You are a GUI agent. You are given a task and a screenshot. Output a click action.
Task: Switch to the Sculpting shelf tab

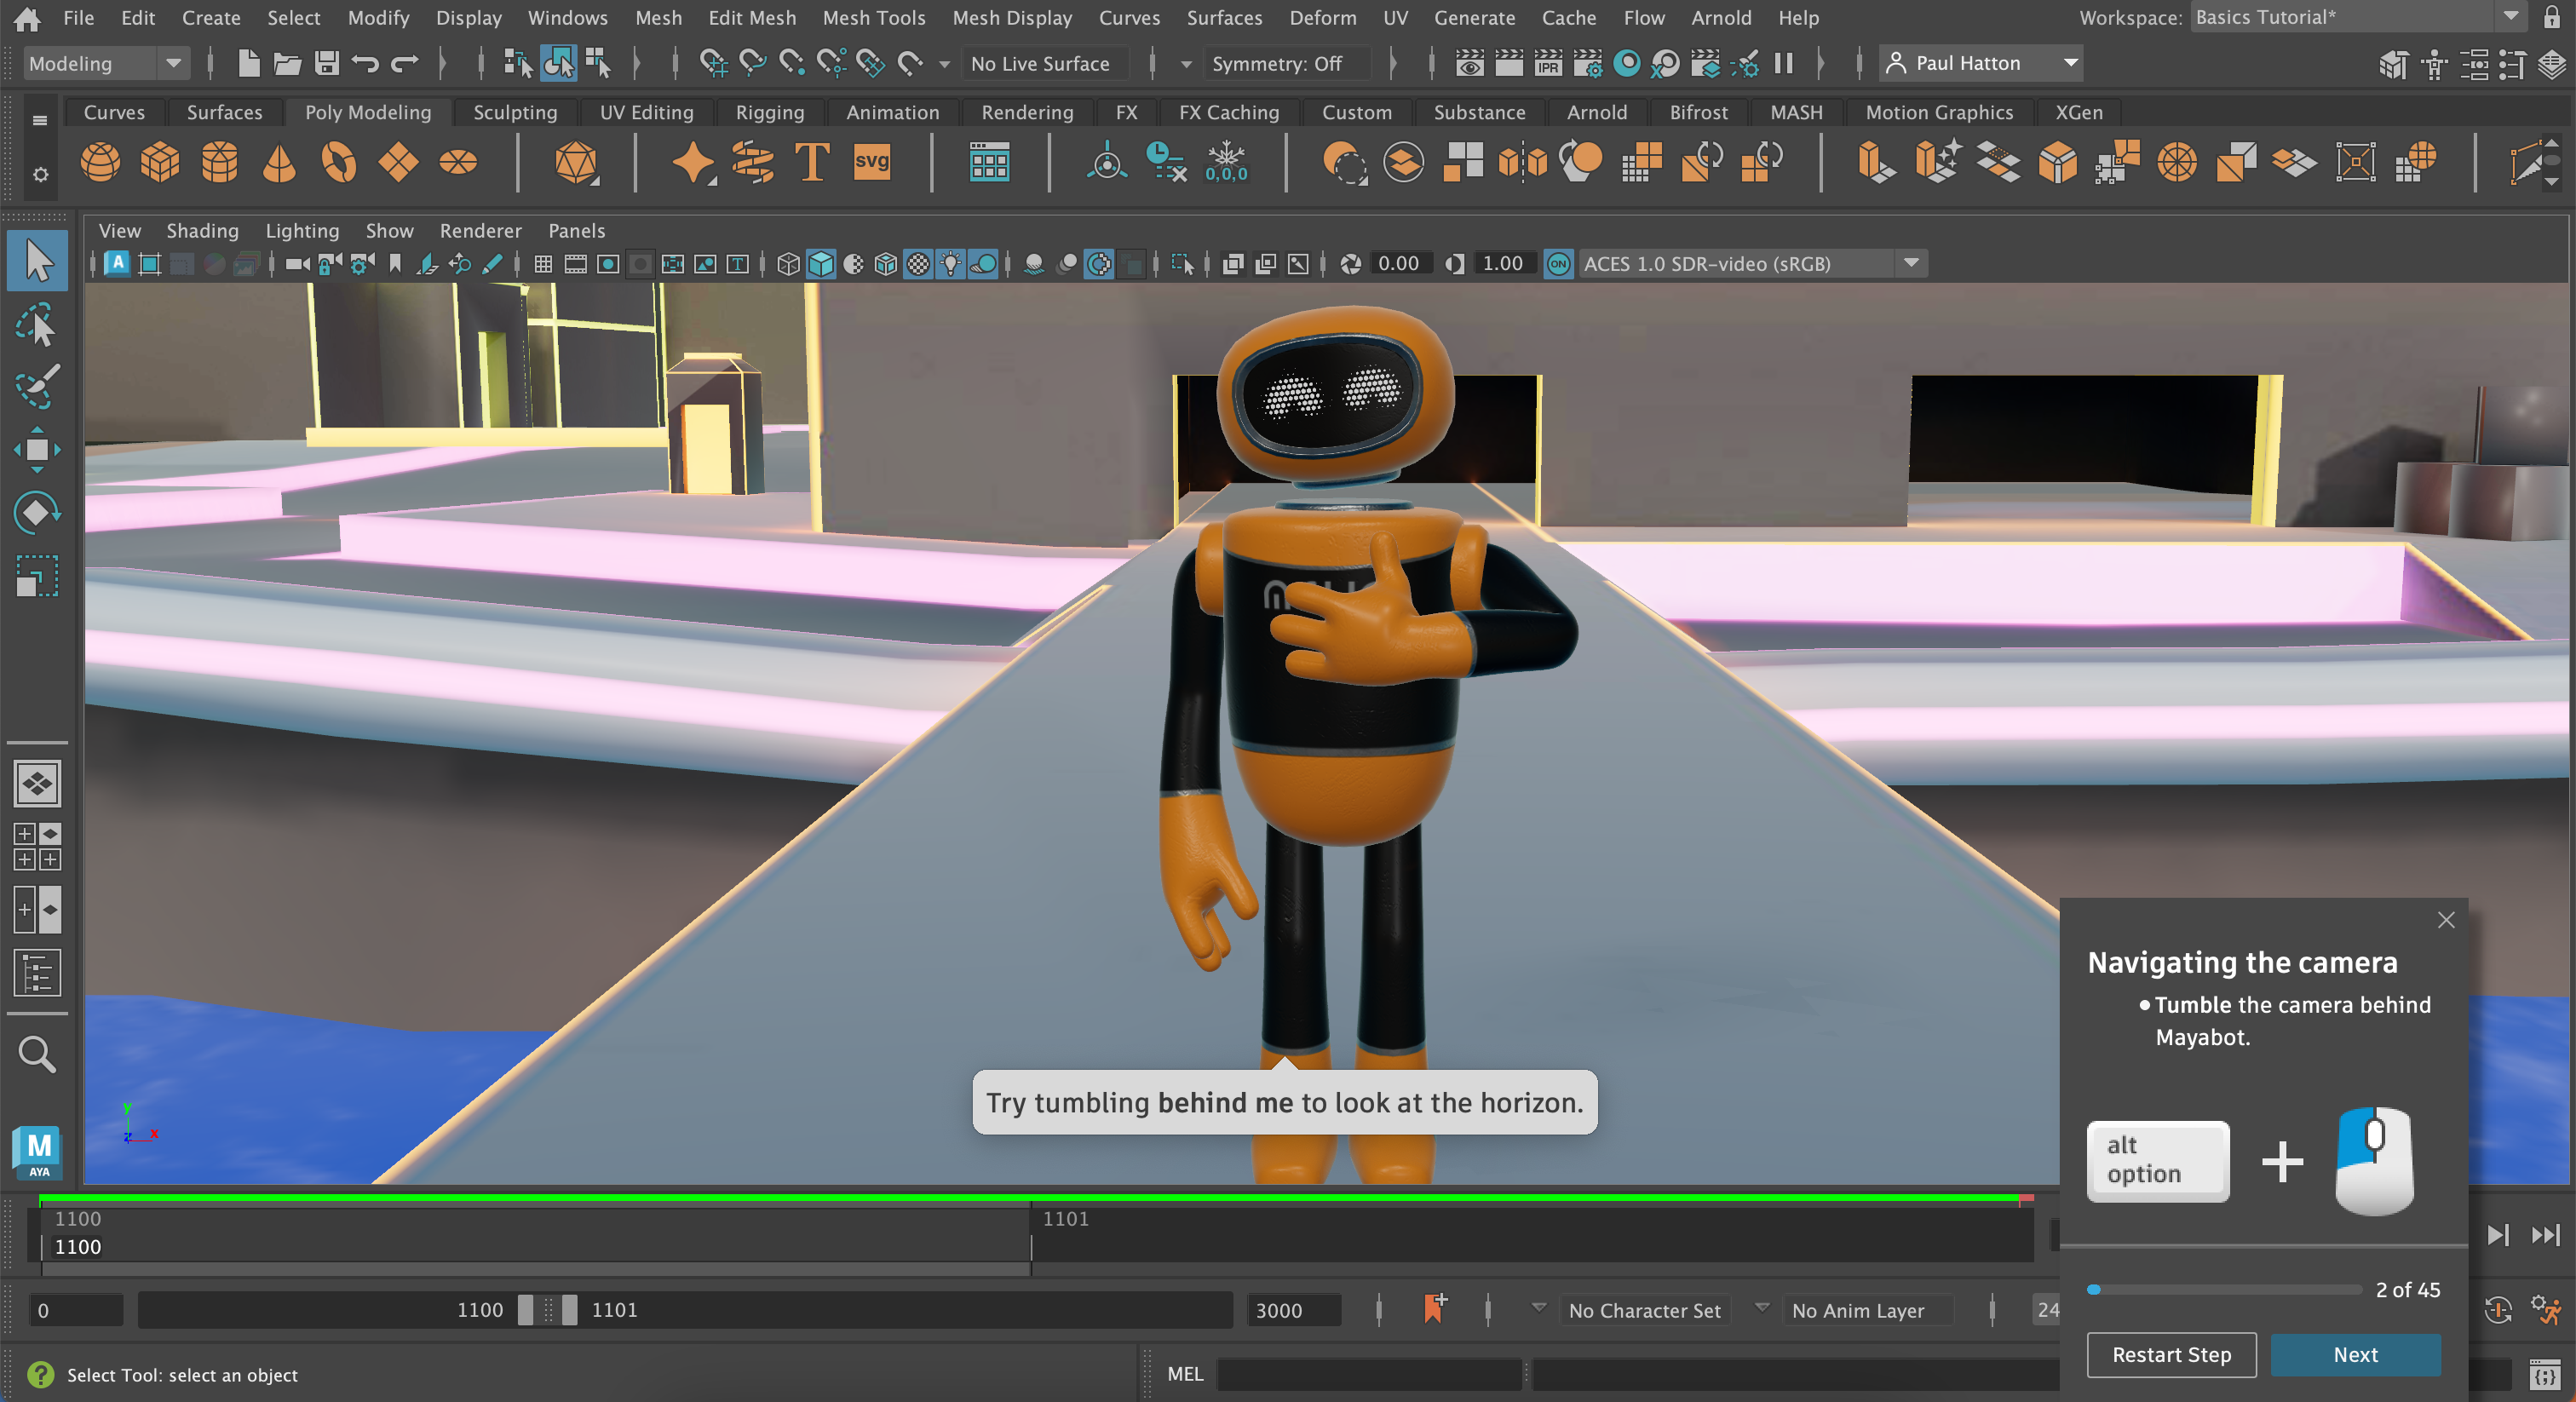[515, 112]
